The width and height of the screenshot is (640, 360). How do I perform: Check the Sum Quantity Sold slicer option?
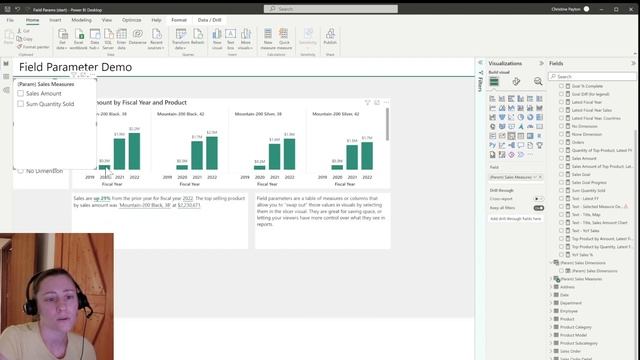coord(20,104)
